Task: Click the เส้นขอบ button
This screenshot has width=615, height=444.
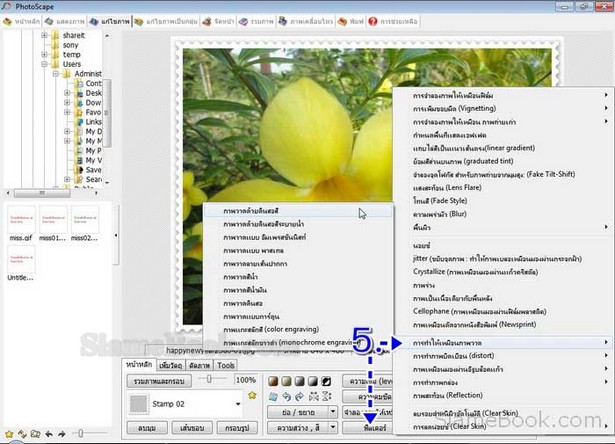Action: [192, 428]
